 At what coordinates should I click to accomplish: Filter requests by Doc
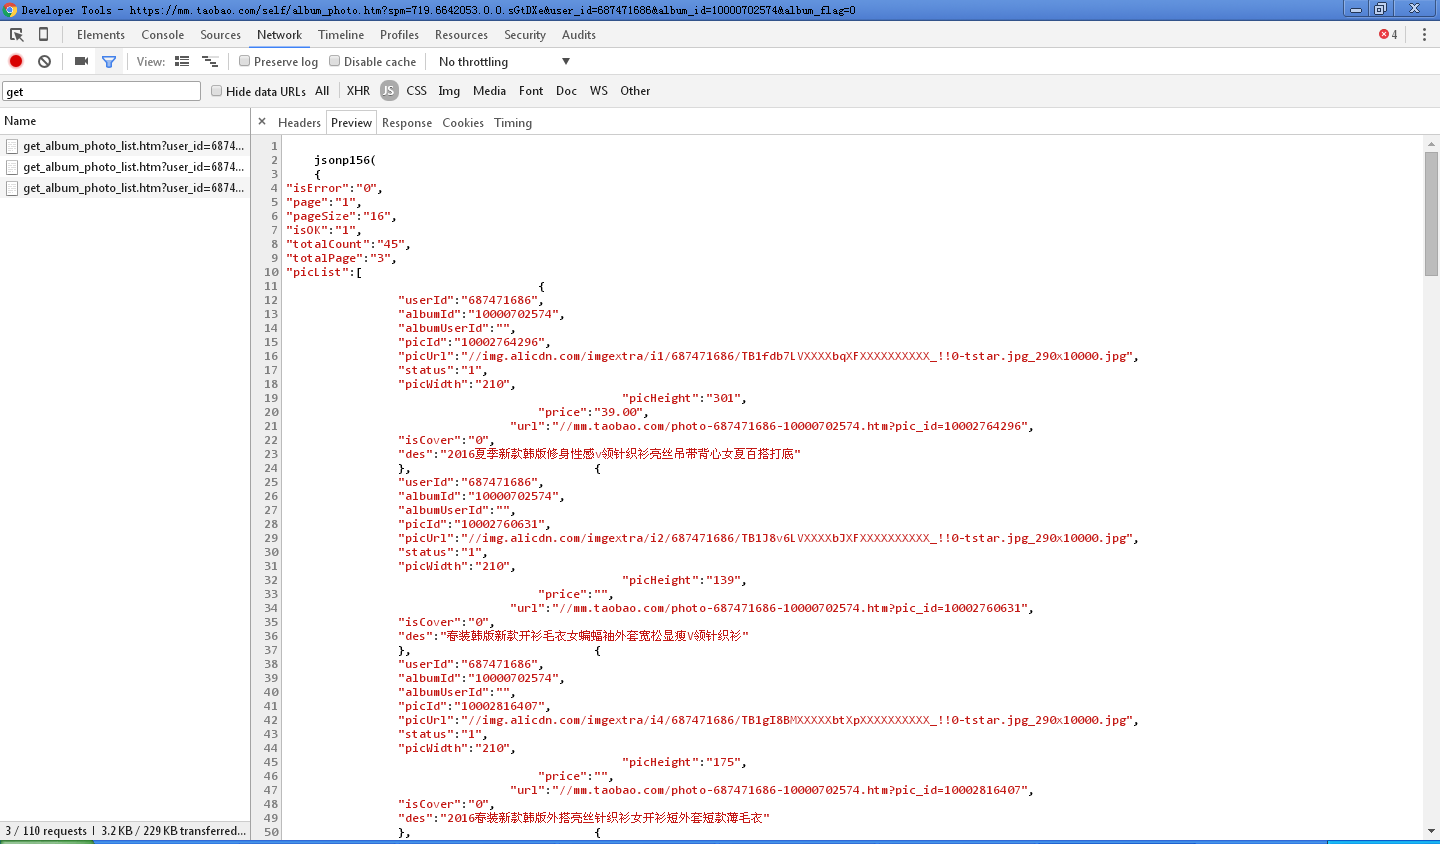(x=566, y=90)
